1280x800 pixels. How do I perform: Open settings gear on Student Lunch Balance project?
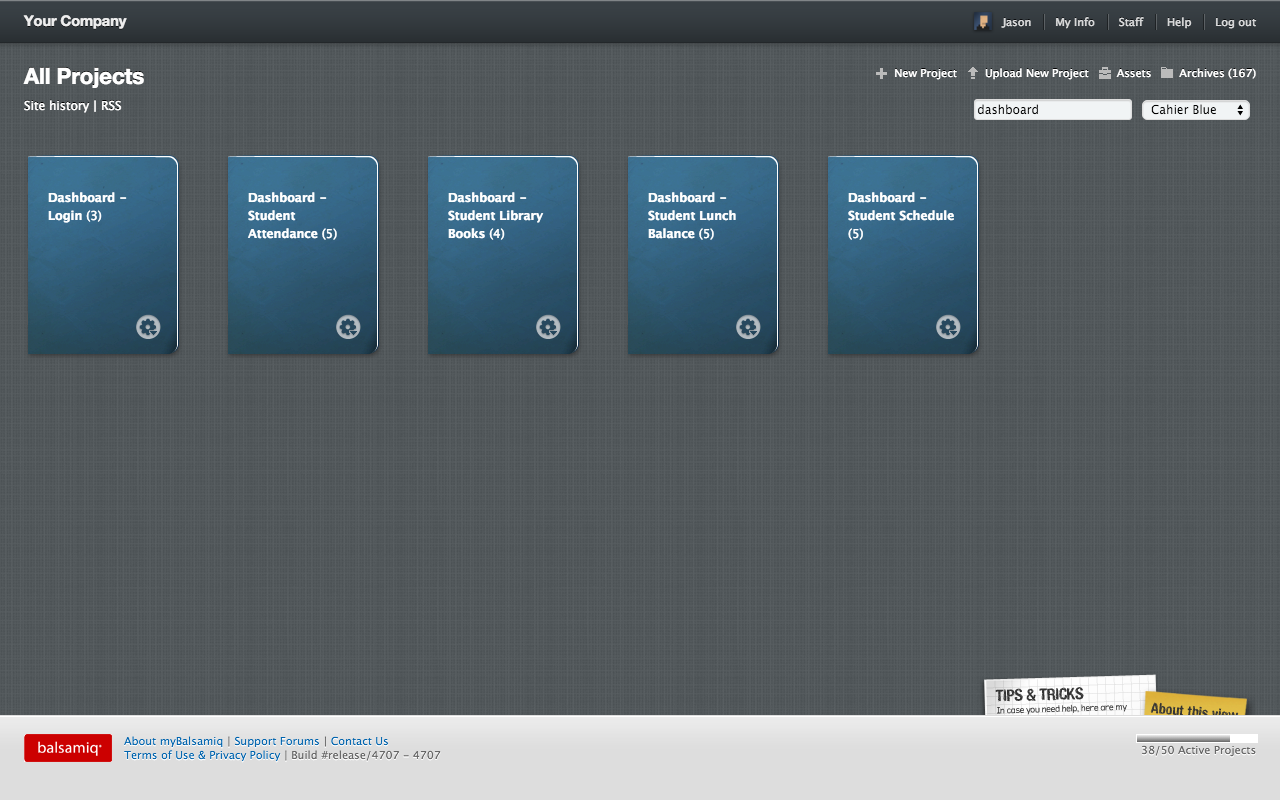(748, 326)
